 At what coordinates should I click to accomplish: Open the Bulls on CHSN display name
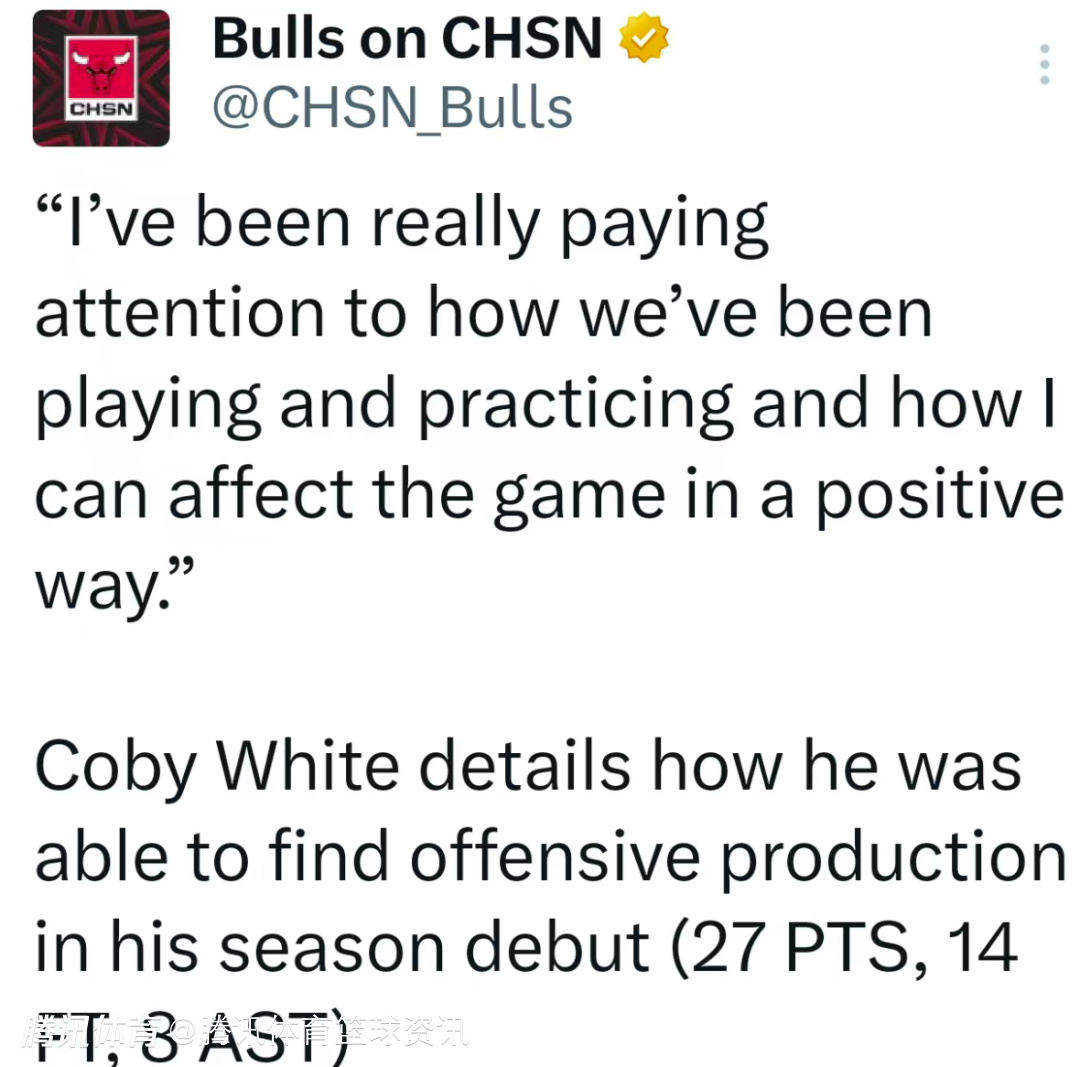408,39
